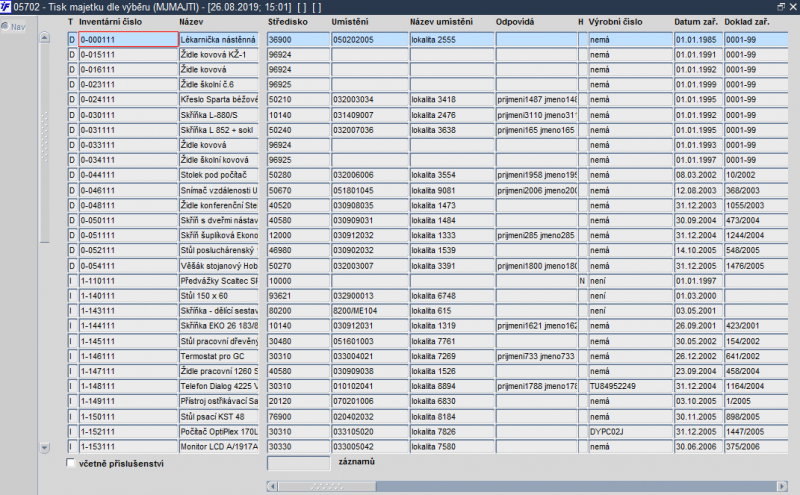
Task: Click the 'Inventární číslo' column header
Action: pos(110,22)
